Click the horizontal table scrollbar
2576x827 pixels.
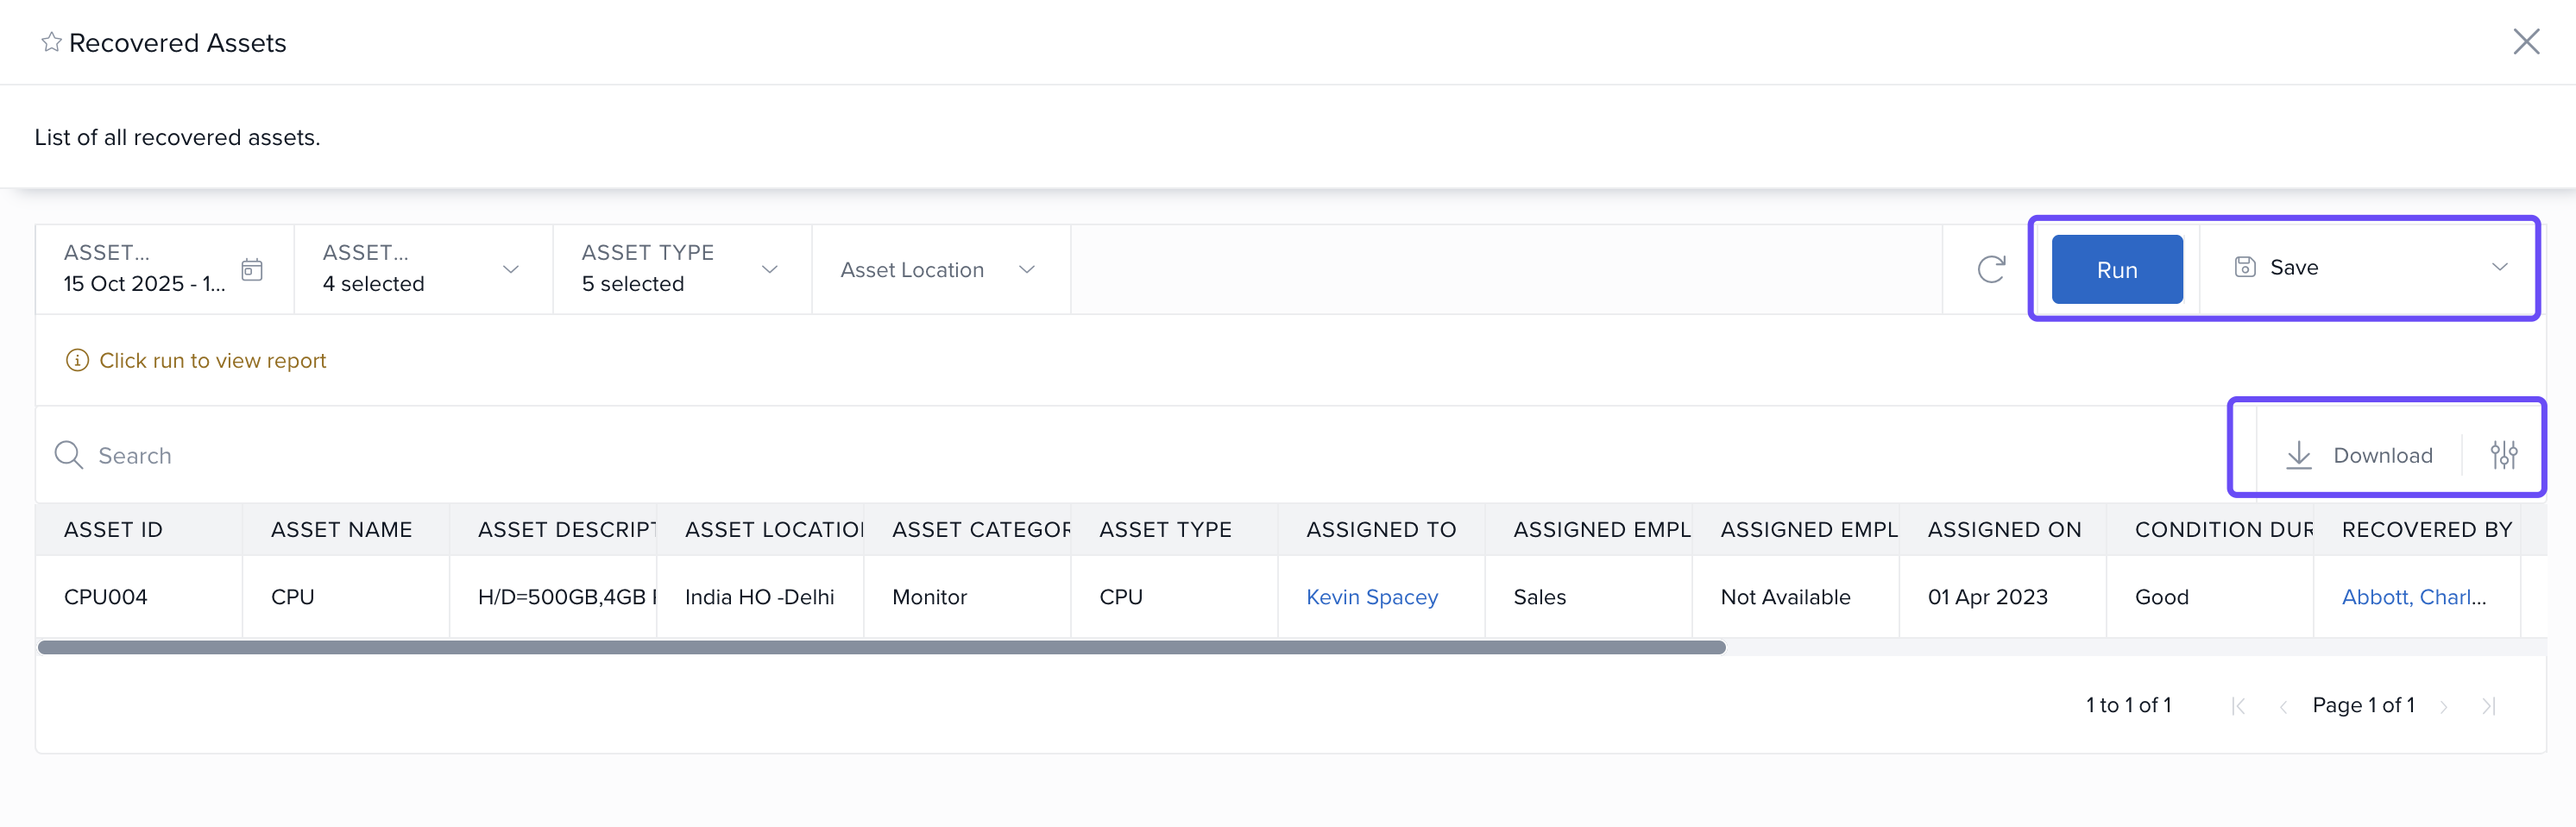880,647
